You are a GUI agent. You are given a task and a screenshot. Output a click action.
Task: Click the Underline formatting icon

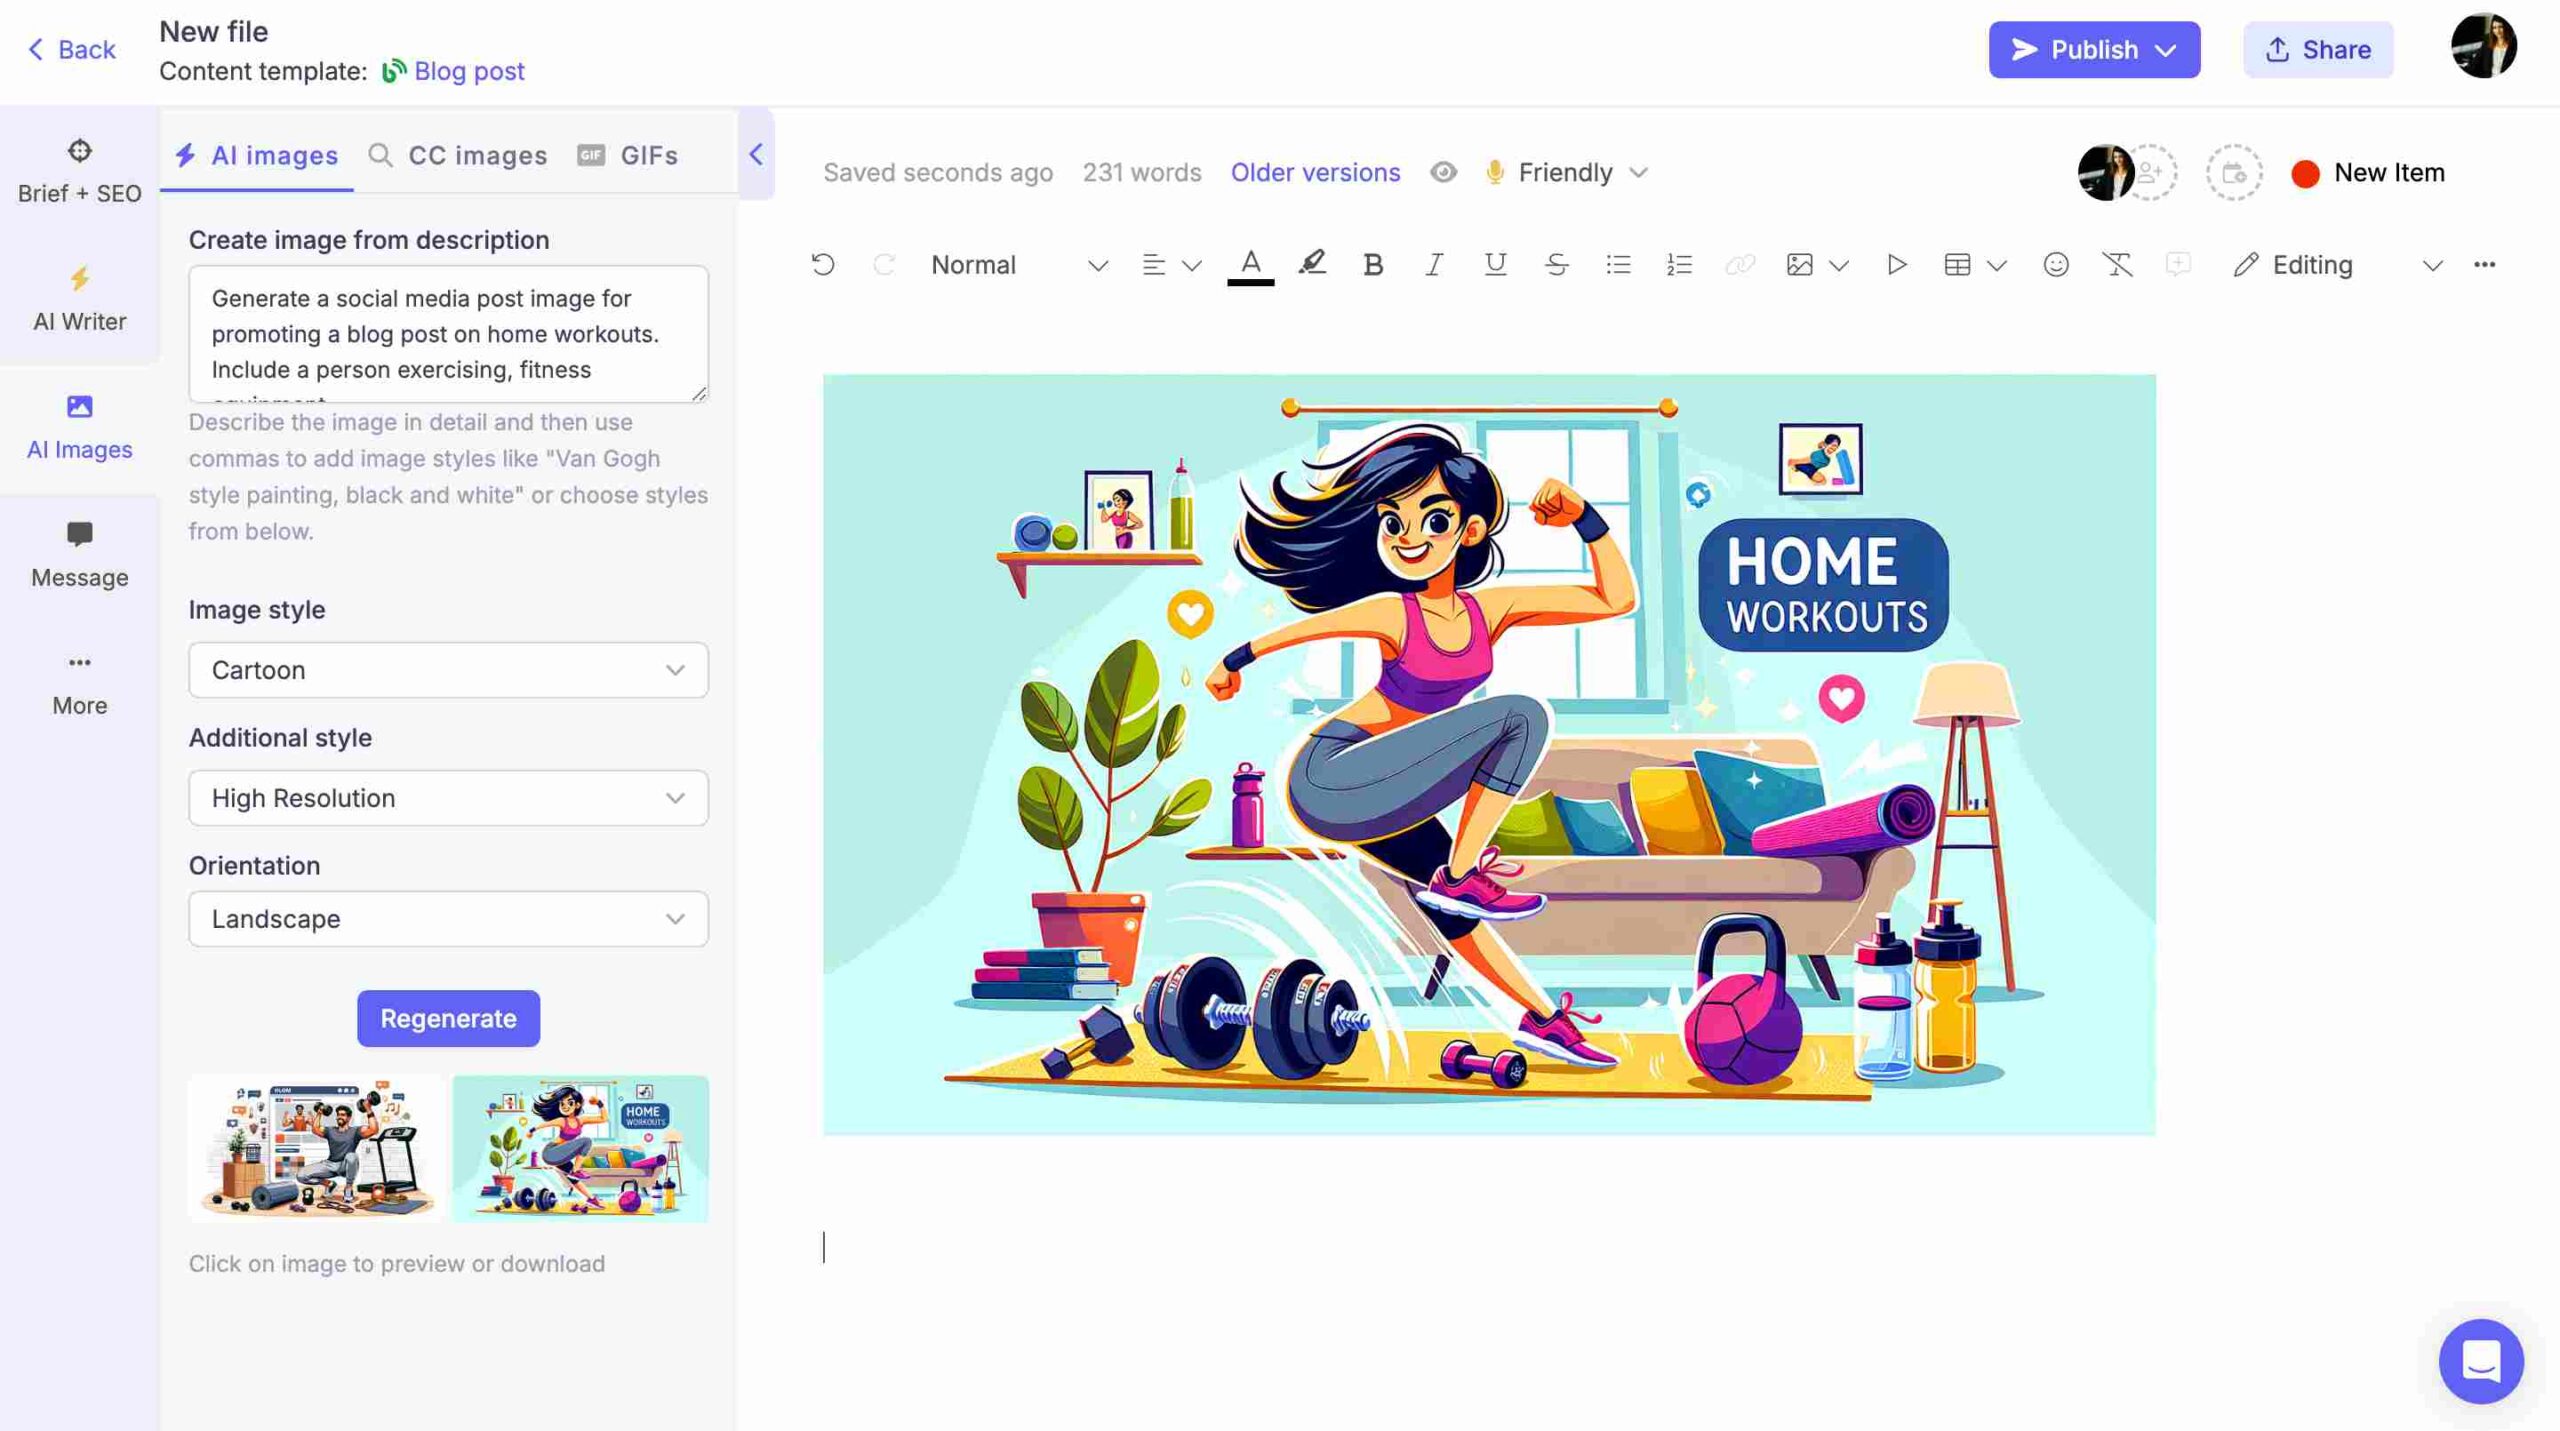(x=1493, y=265)
